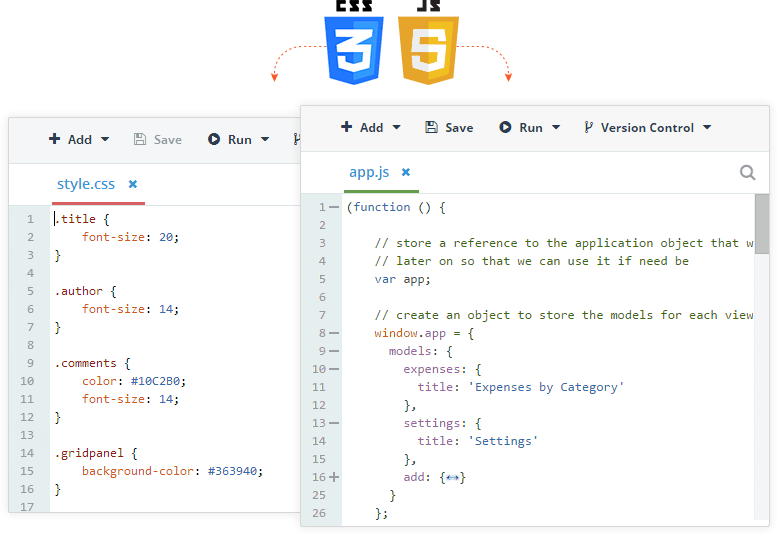Image resolution: width=778 pixels, height=535 pixels.
Task: Click the JS5 logo shield
Action: (x=428, y=50)
